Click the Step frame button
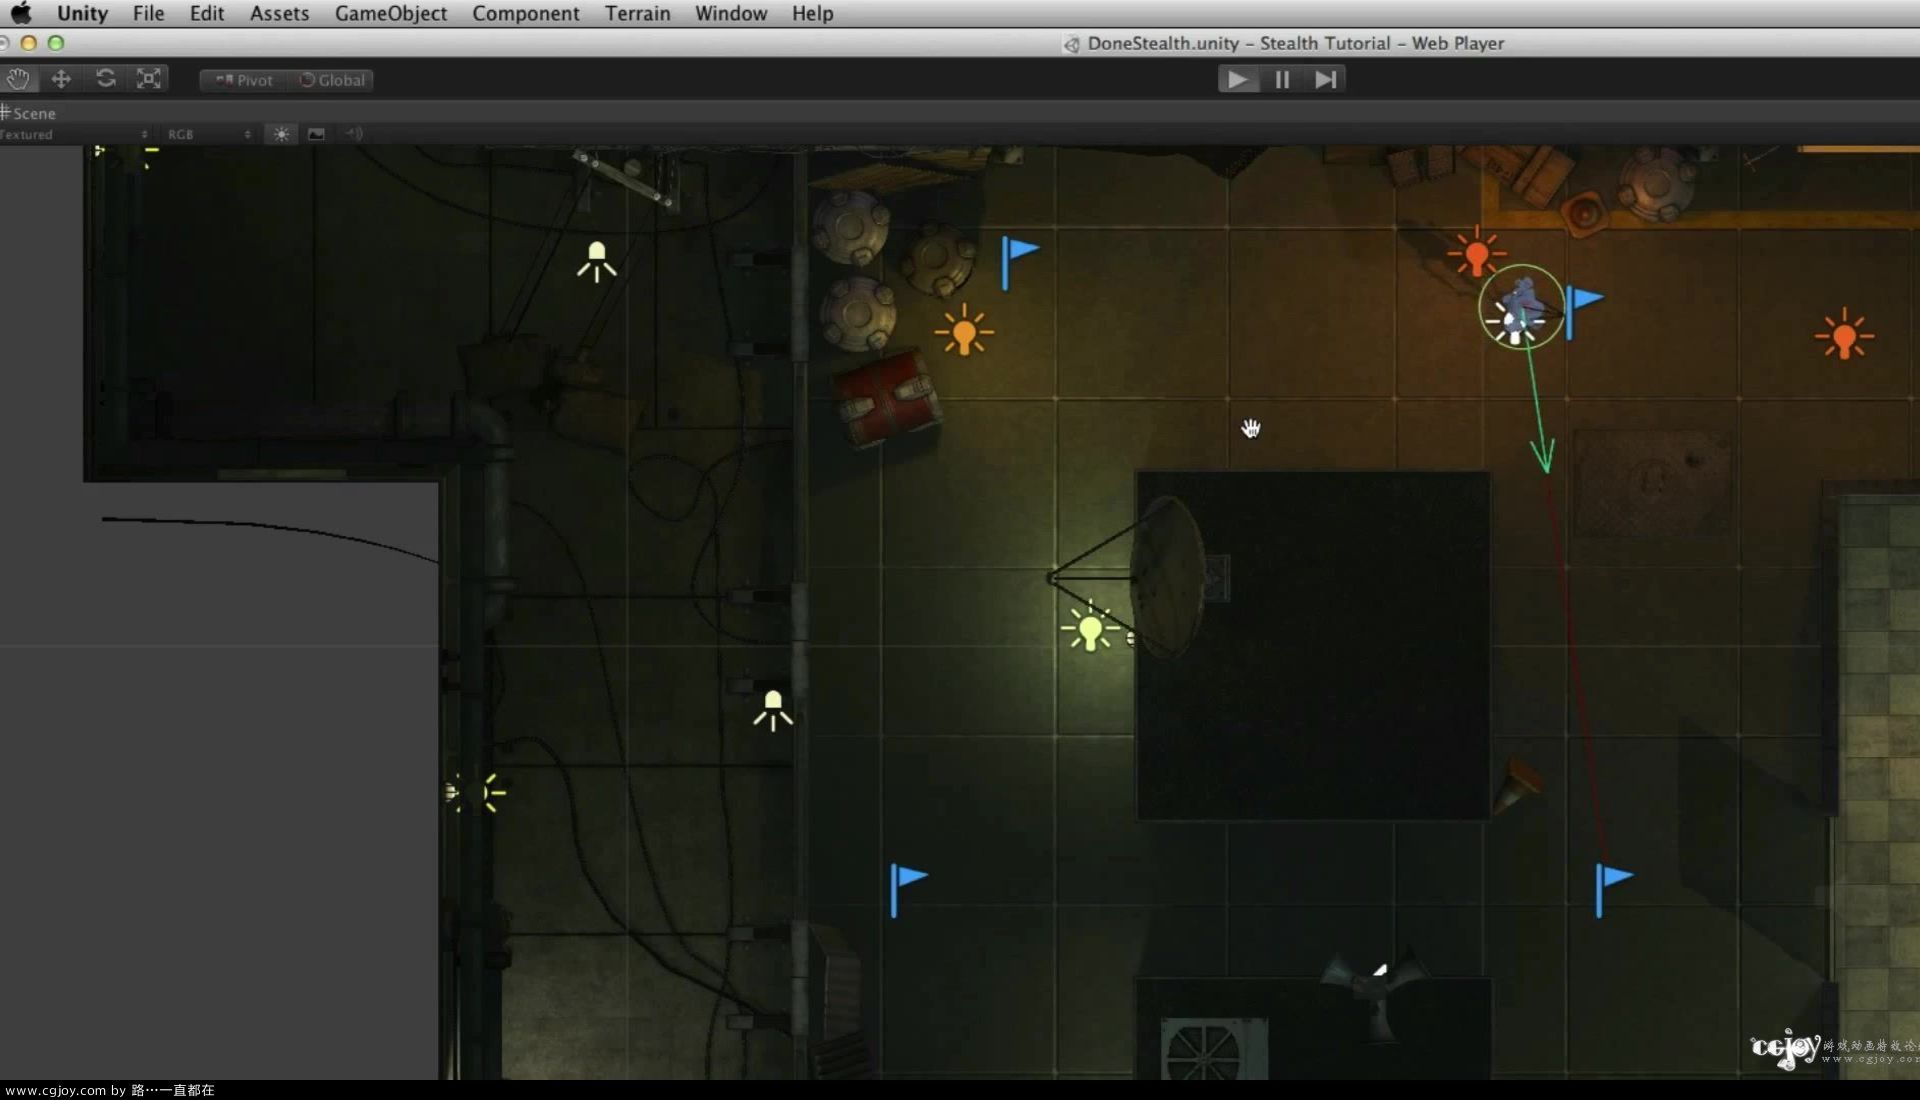The height and width of the screenshot is (1100, 1920). pos(1325,79)
